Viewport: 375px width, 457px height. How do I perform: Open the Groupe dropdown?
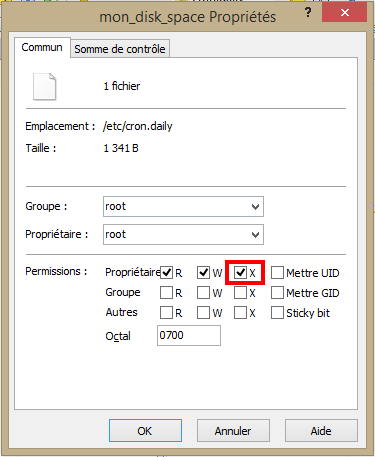[x=183, y=207]
